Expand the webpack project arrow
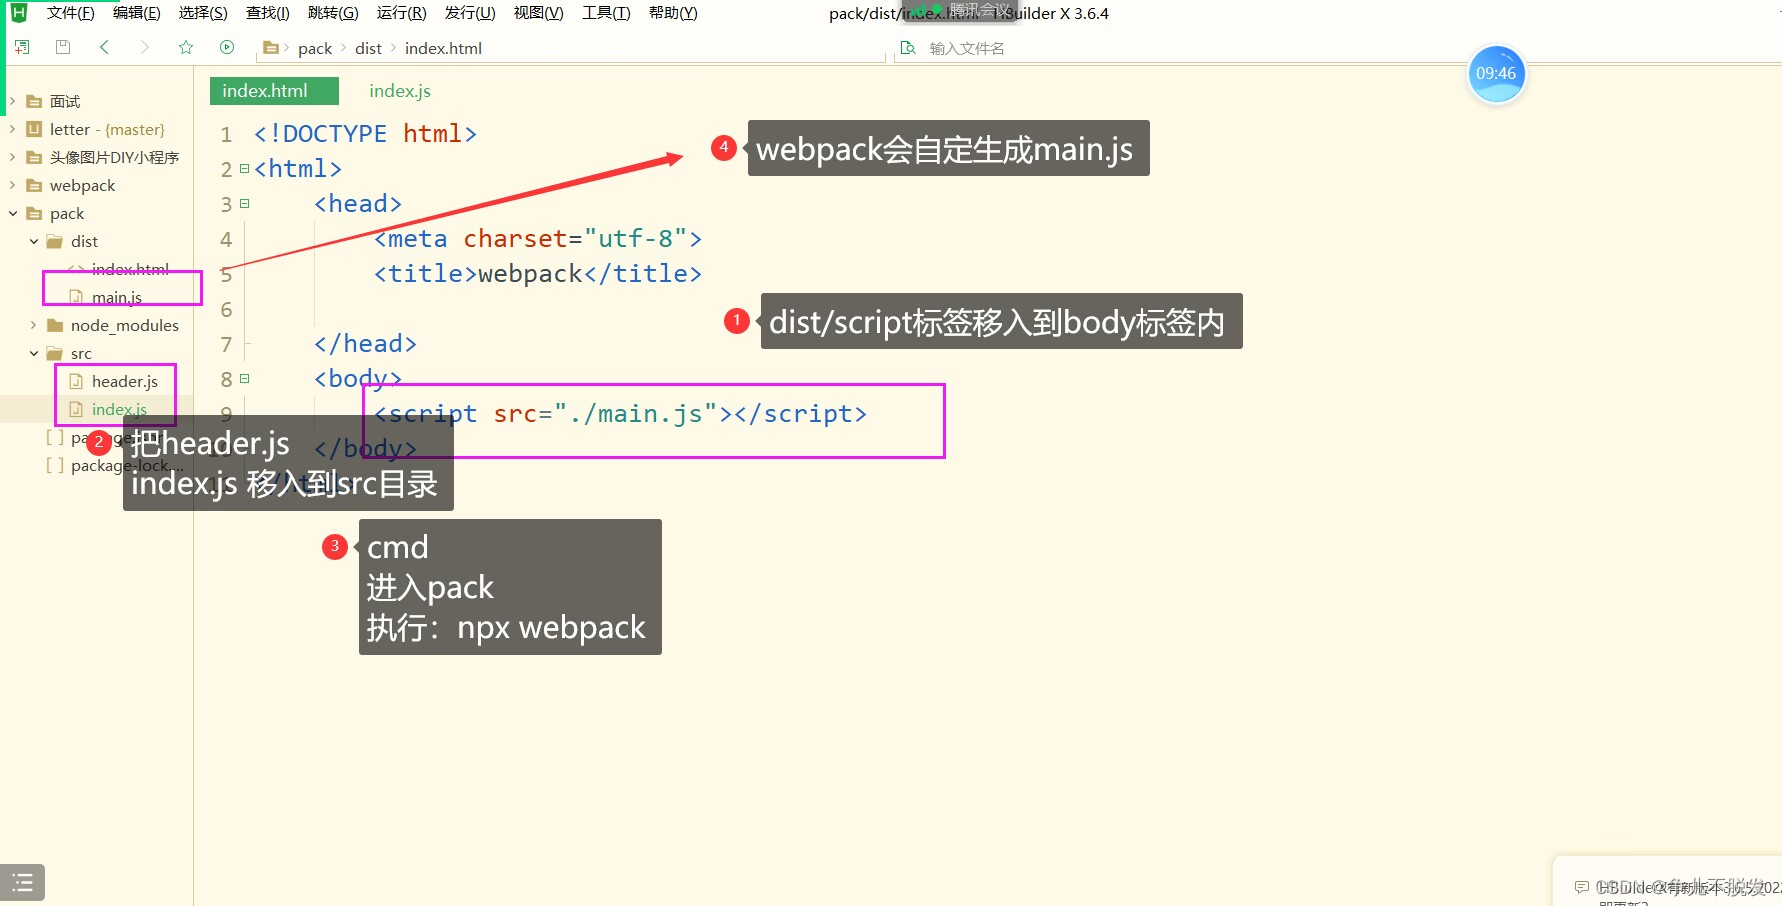The height and width of the screenshot is (906, 1782). coord(12,185)
